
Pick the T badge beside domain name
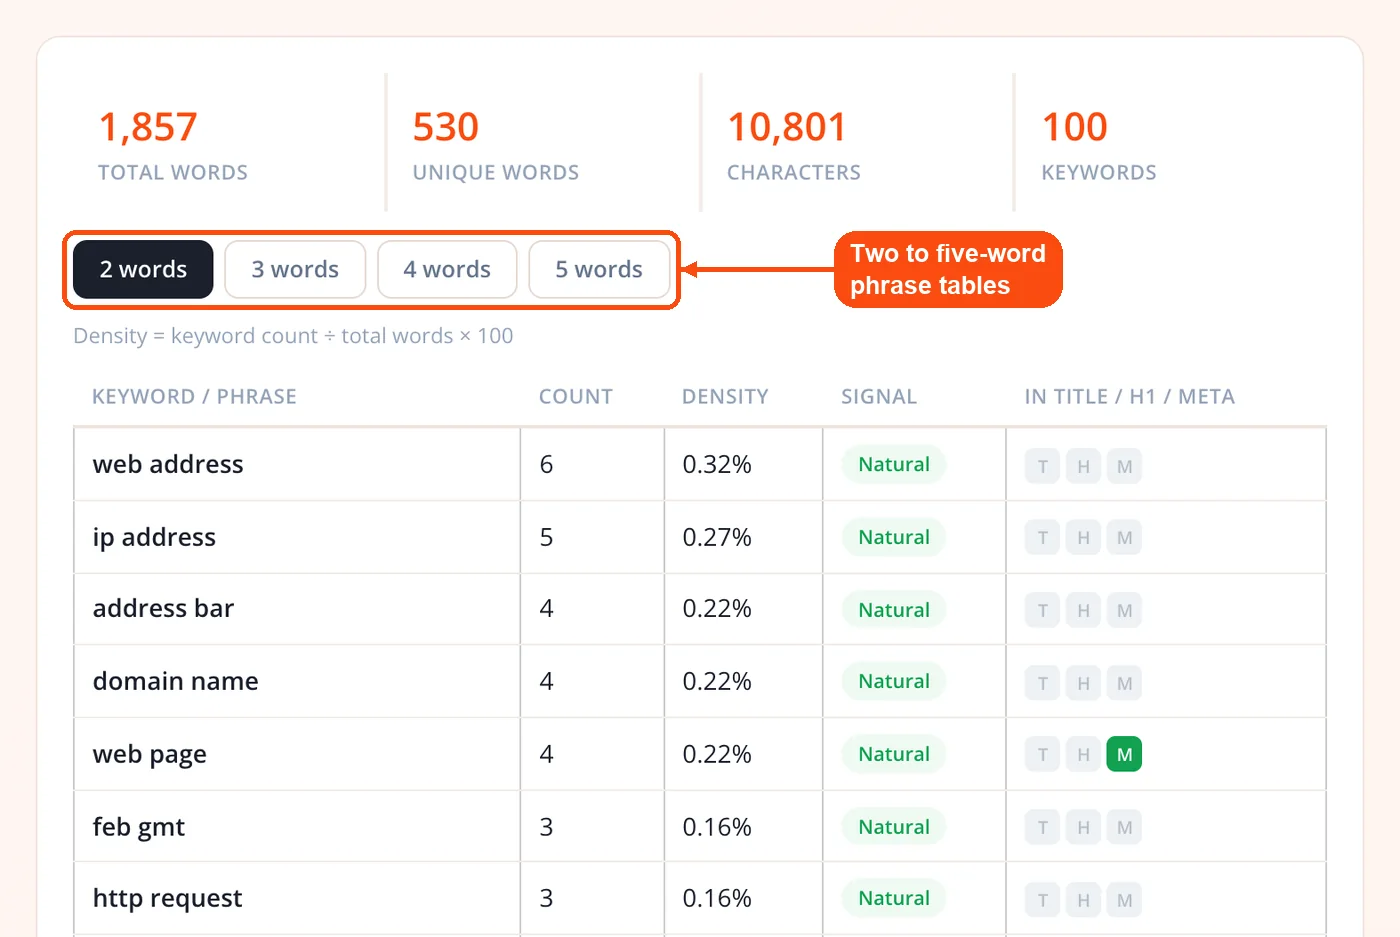pos(1042,683)
